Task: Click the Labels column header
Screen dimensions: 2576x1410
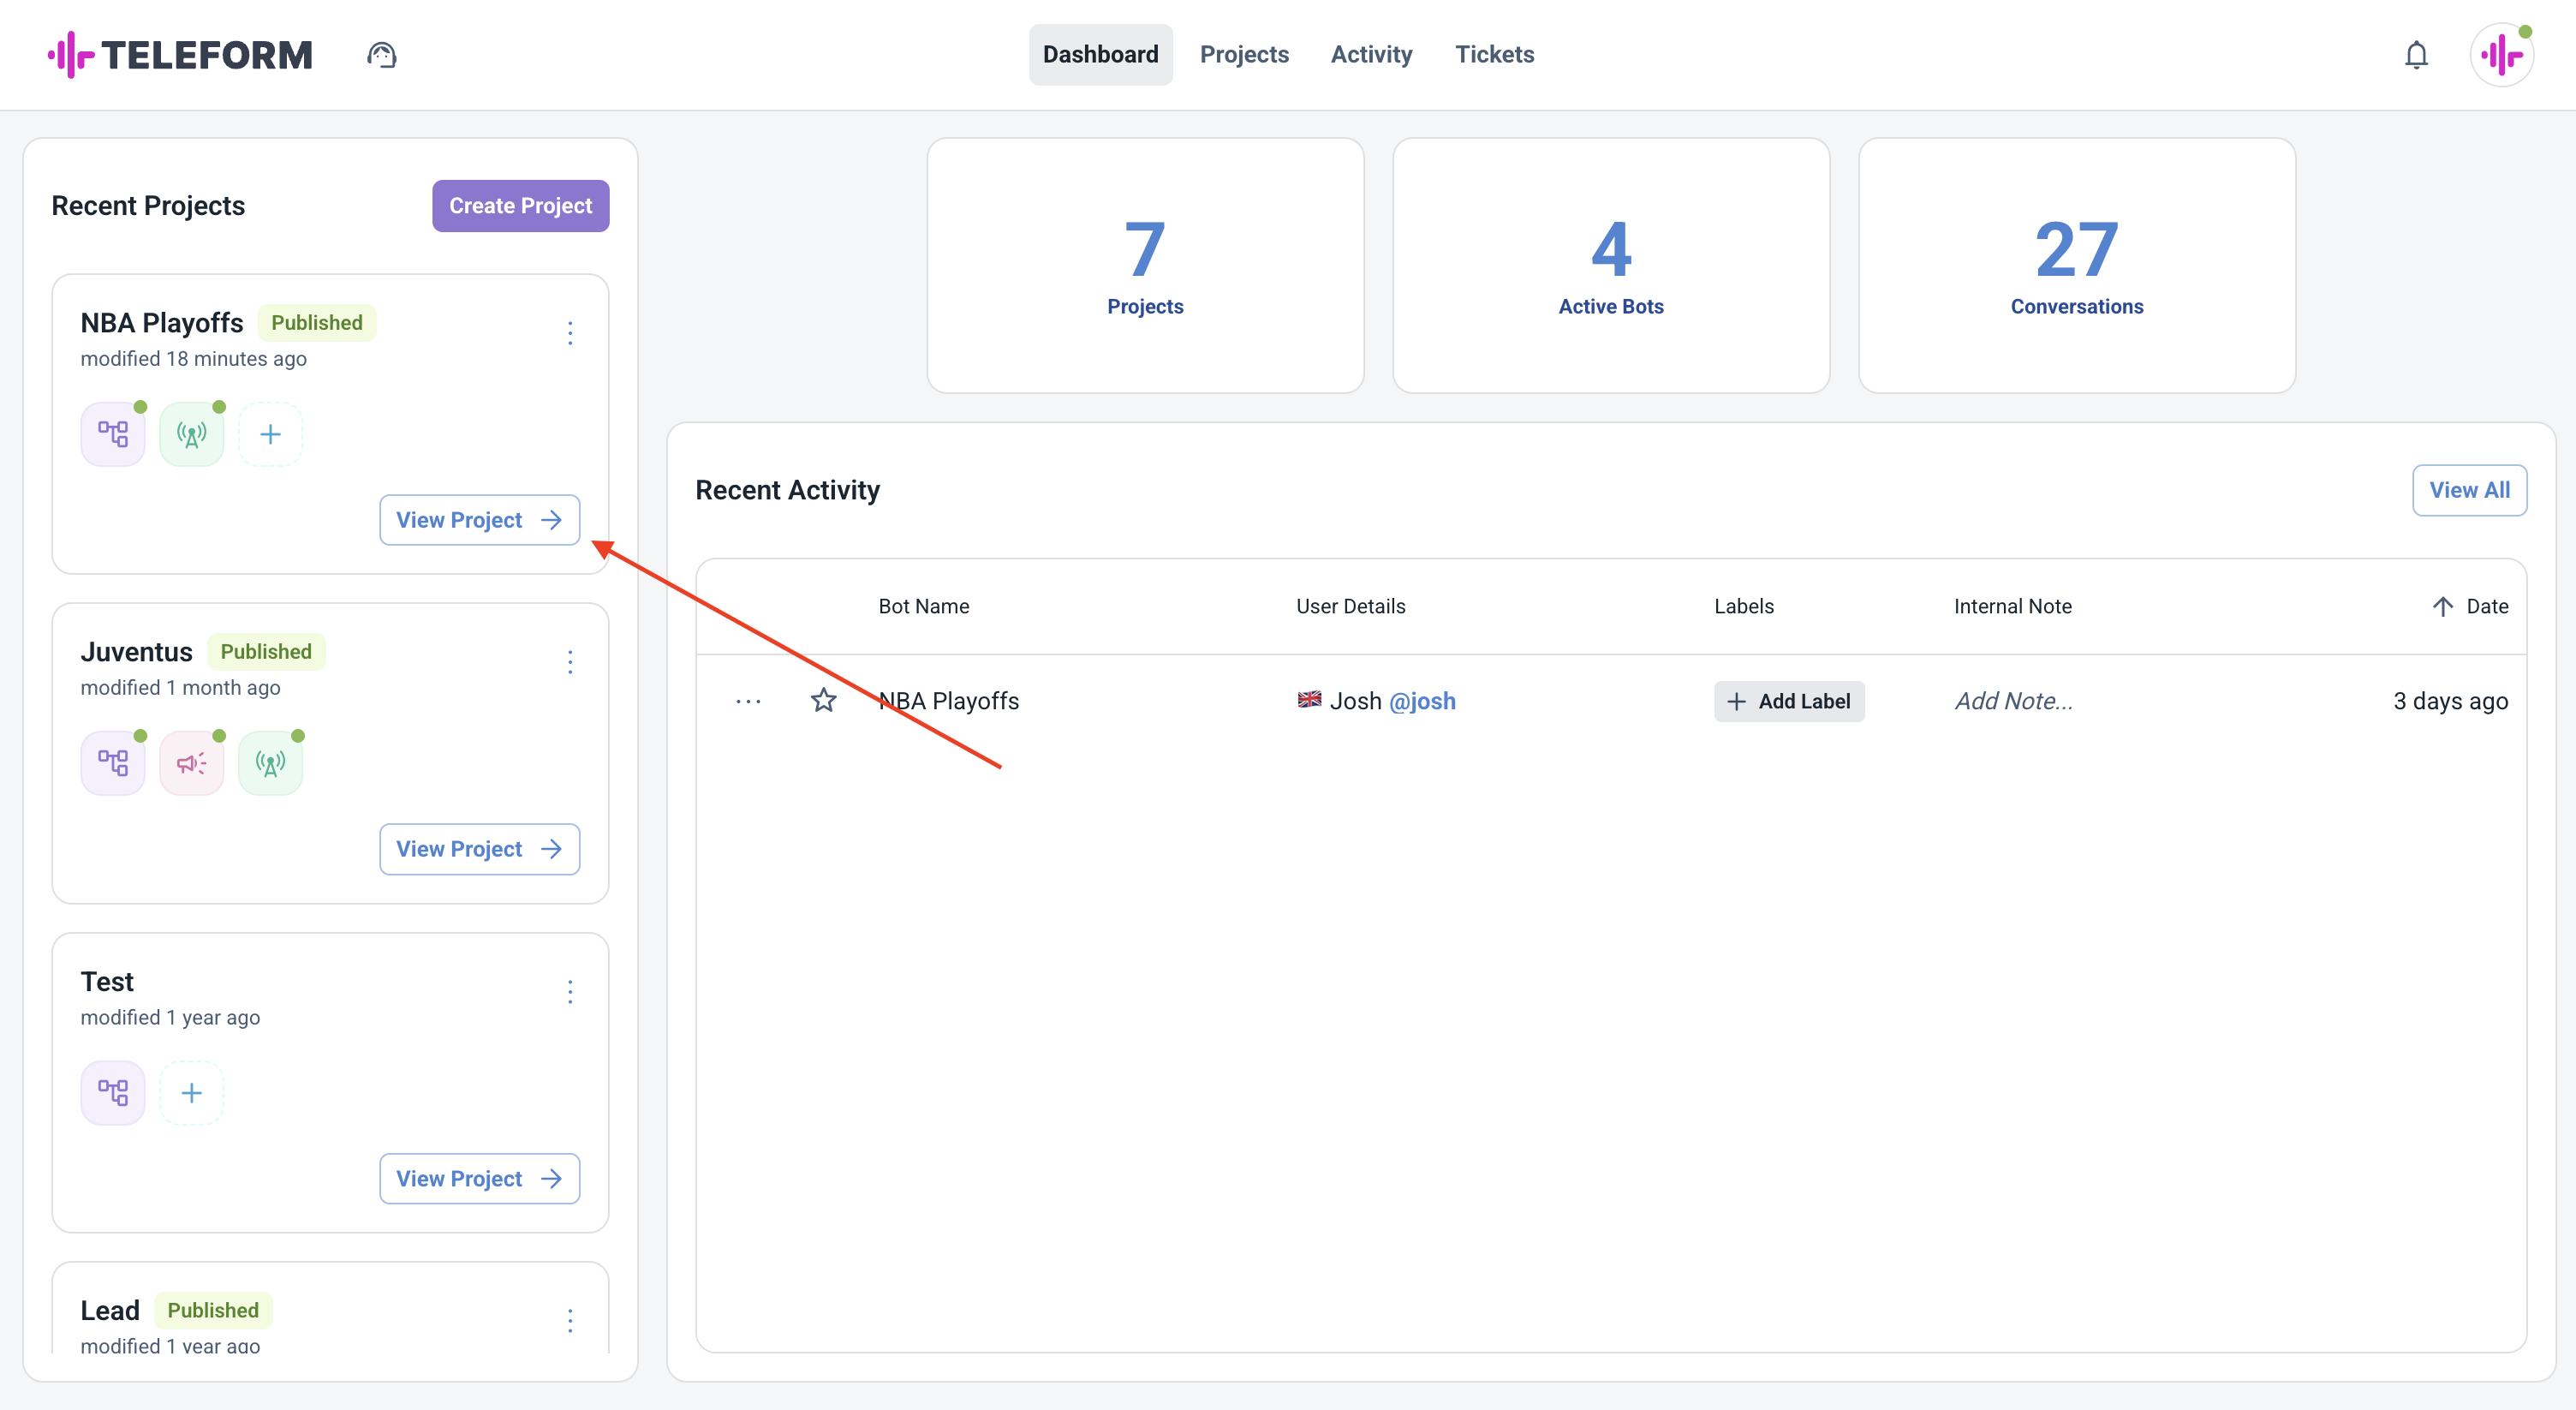Action: point(1744,606)
